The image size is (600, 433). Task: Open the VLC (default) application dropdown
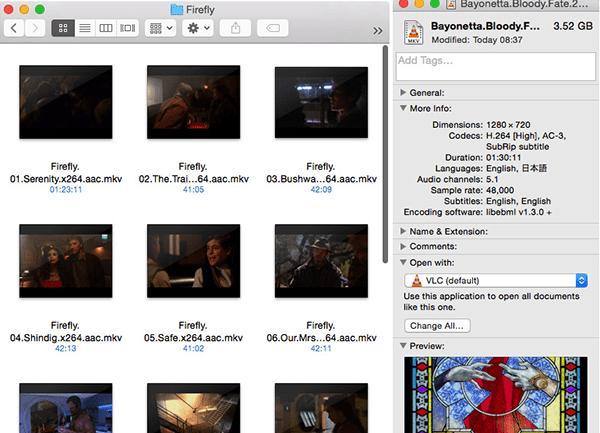(496, 280)
